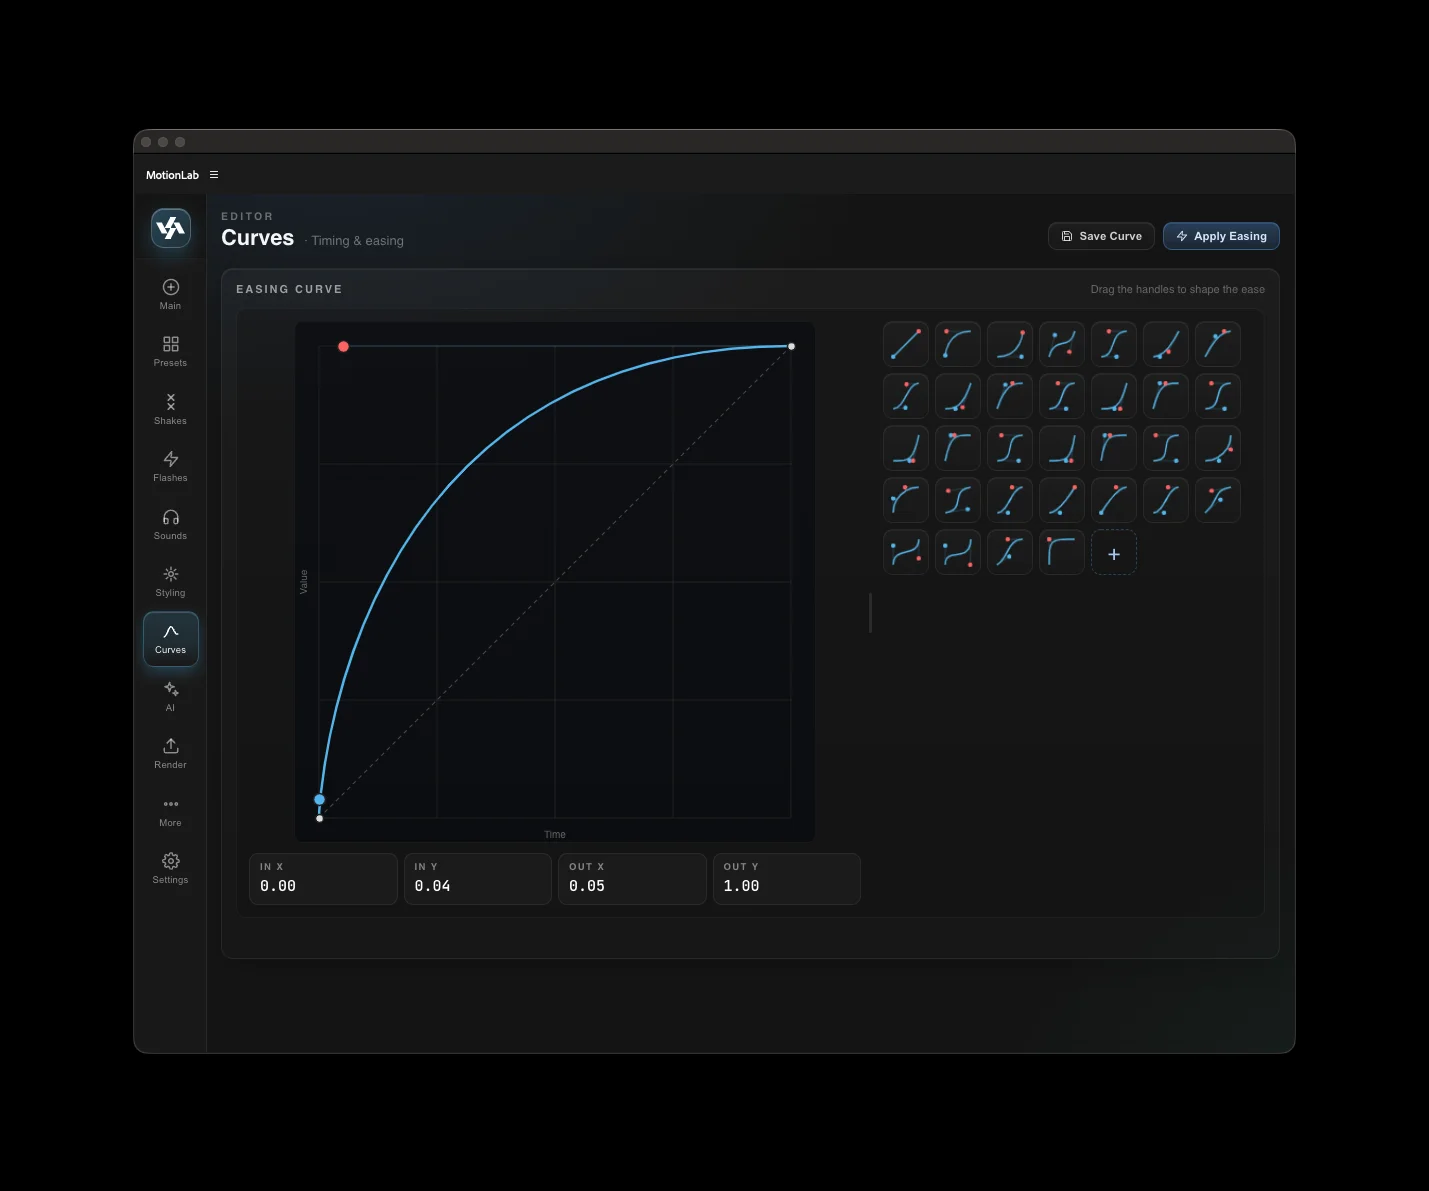Select the second preset in first row

tap(958, 344)
